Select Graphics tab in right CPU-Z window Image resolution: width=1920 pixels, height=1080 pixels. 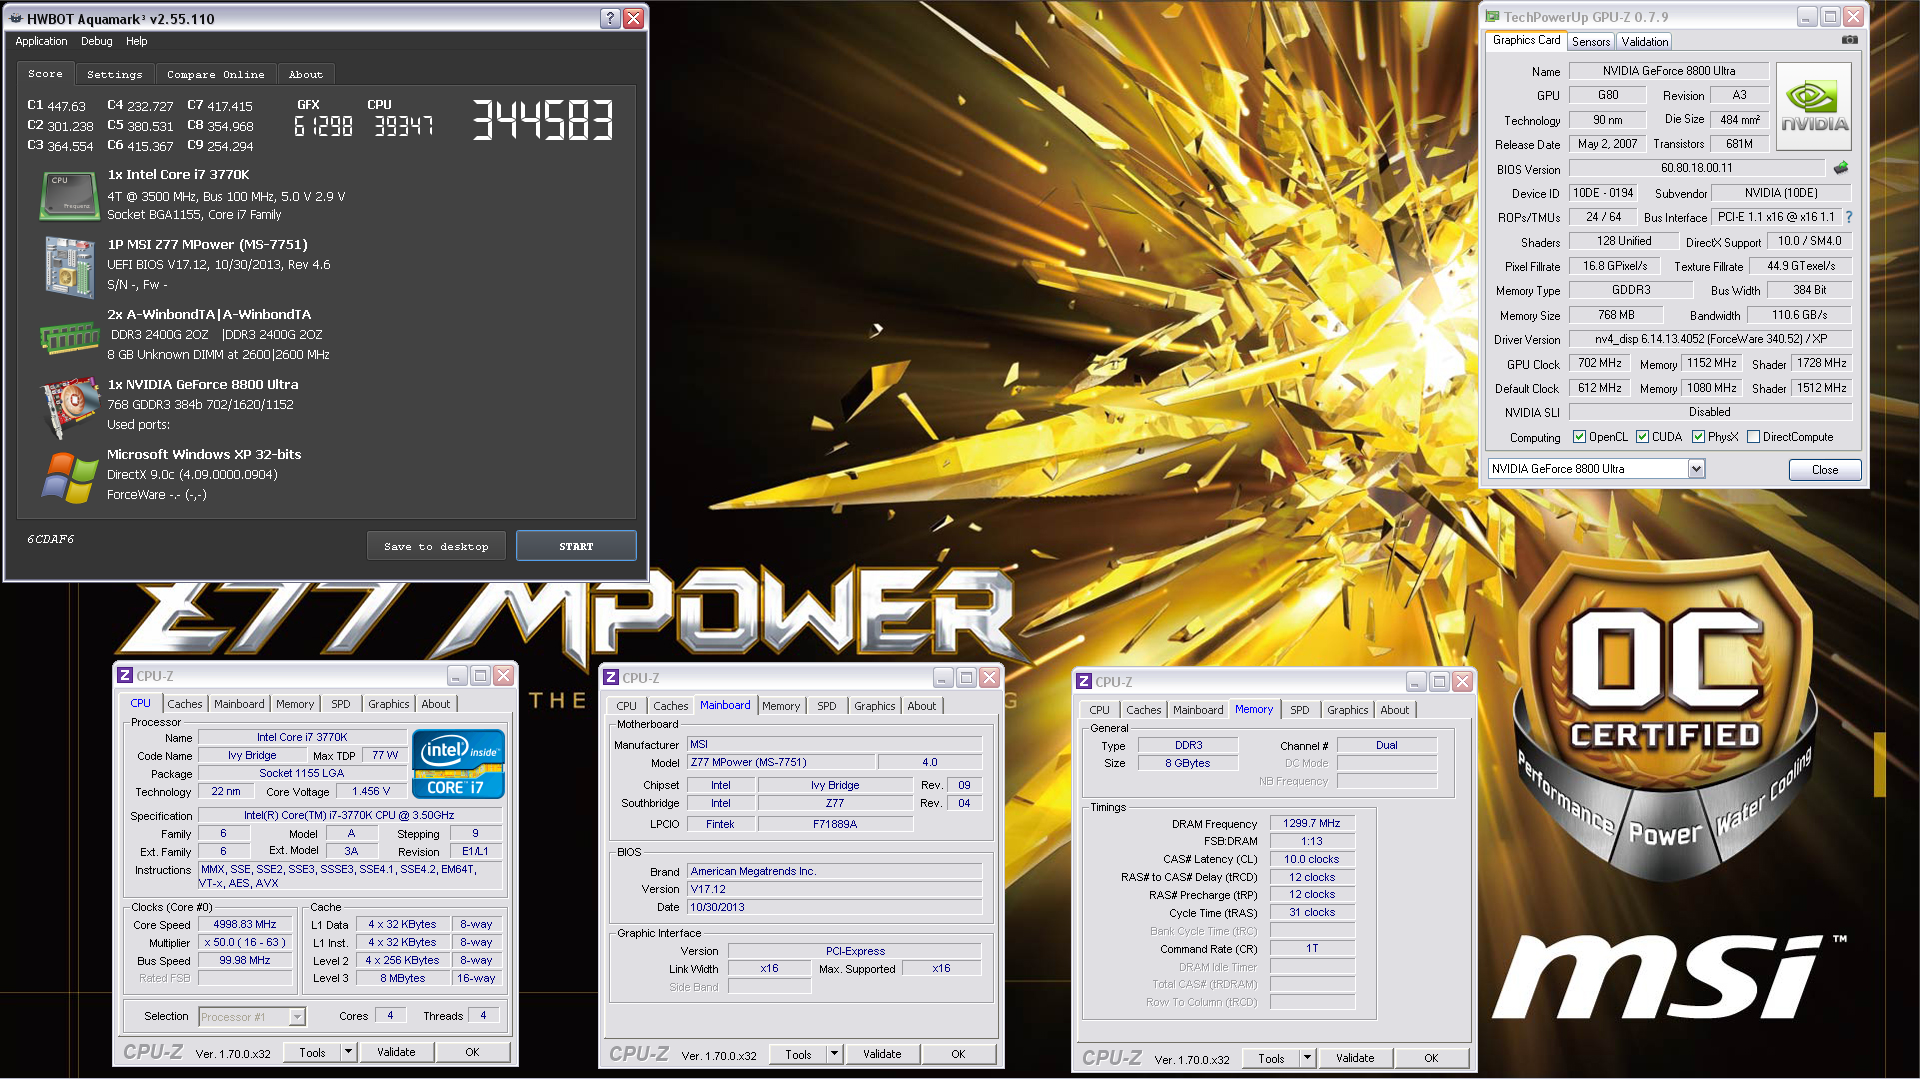(x=1347, y=710)
